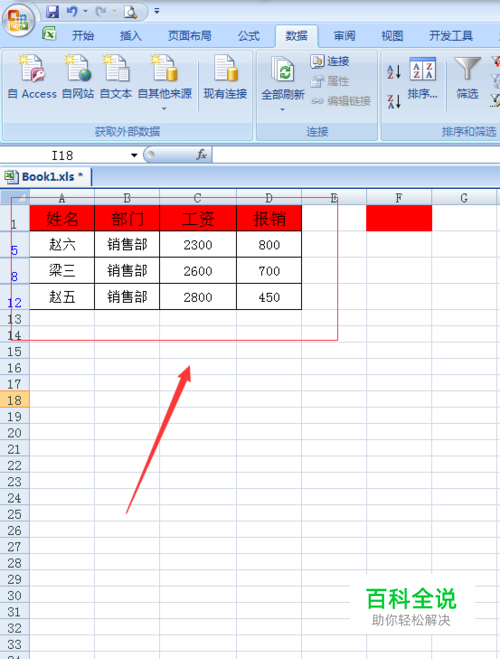Click the reimbursement cell 800
This screenshot has height=659, width=500.
pos(269,244)
